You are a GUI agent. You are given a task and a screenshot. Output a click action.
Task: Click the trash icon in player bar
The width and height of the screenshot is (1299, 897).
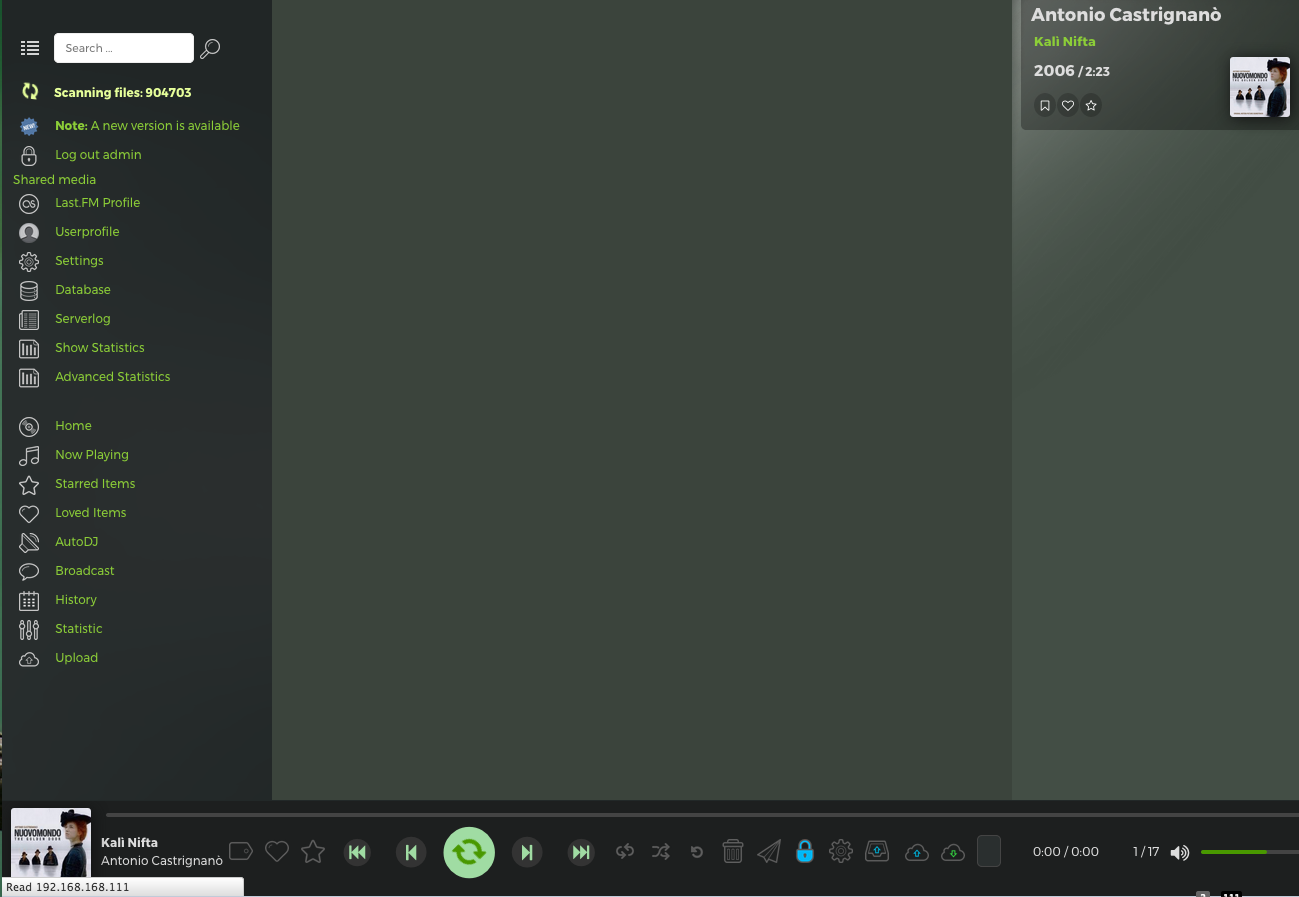(733, 851)
